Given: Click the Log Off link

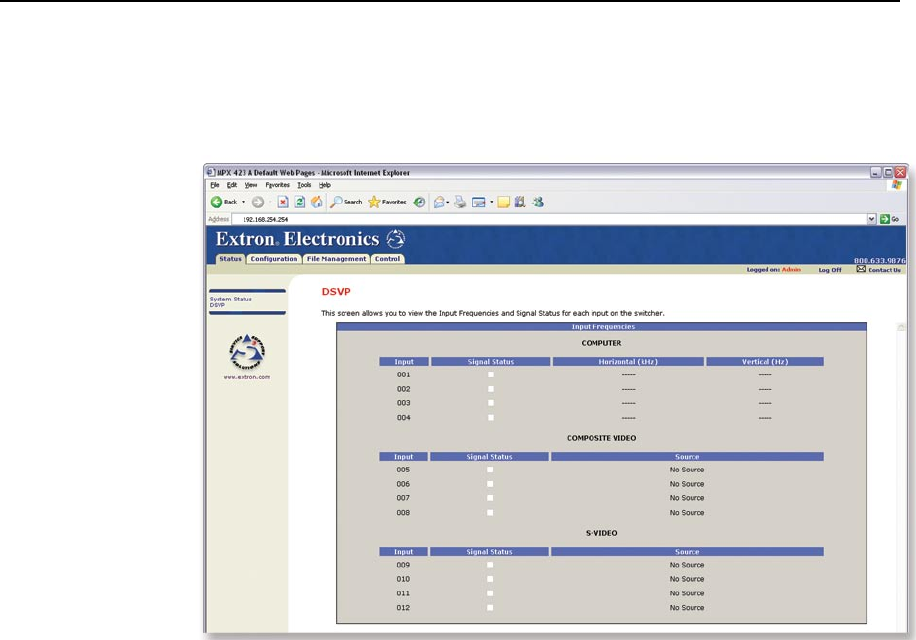Looking at the screenshot, I should (830, 269).
